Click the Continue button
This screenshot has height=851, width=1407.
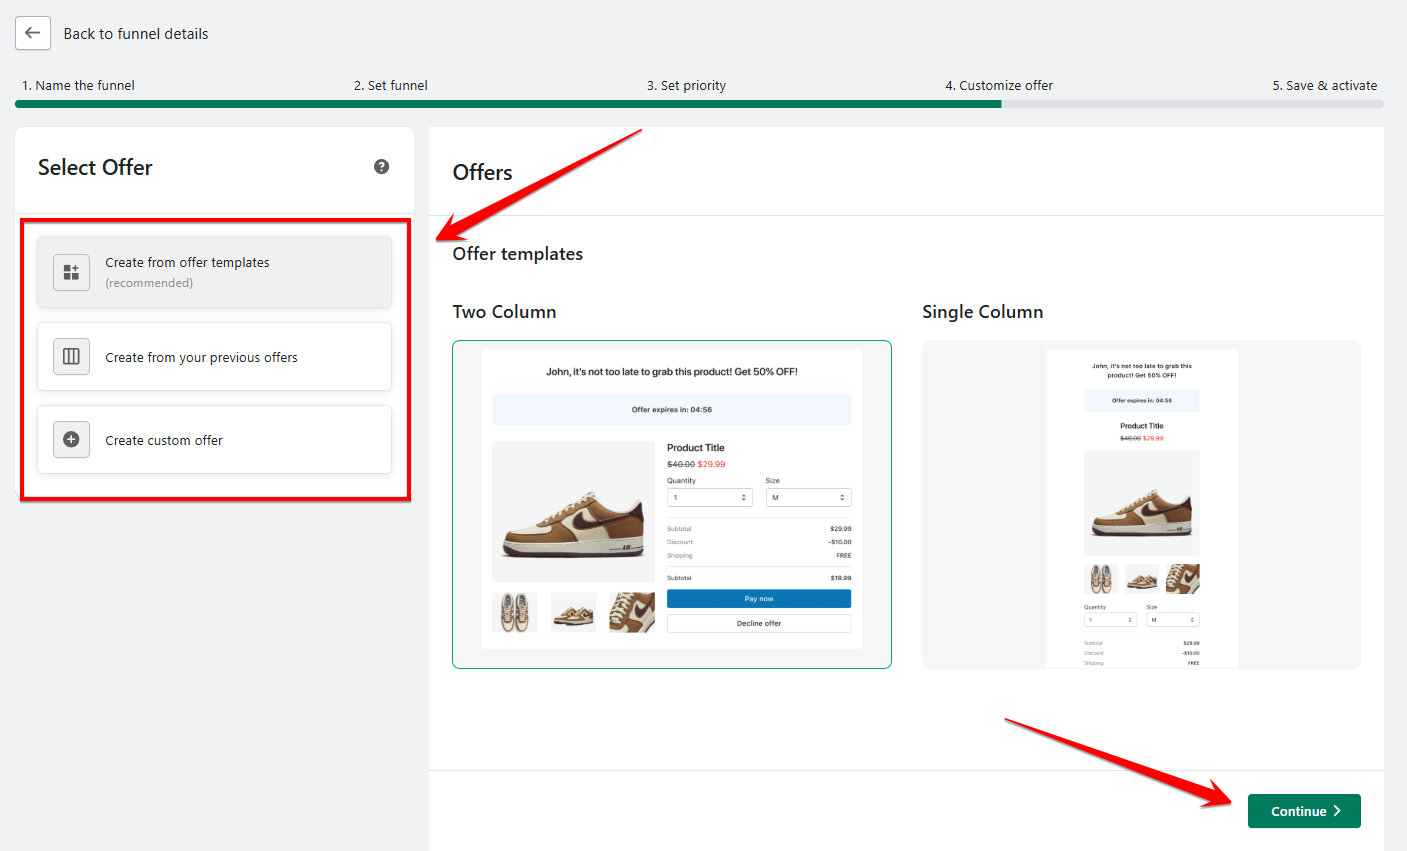[1304, 811]
